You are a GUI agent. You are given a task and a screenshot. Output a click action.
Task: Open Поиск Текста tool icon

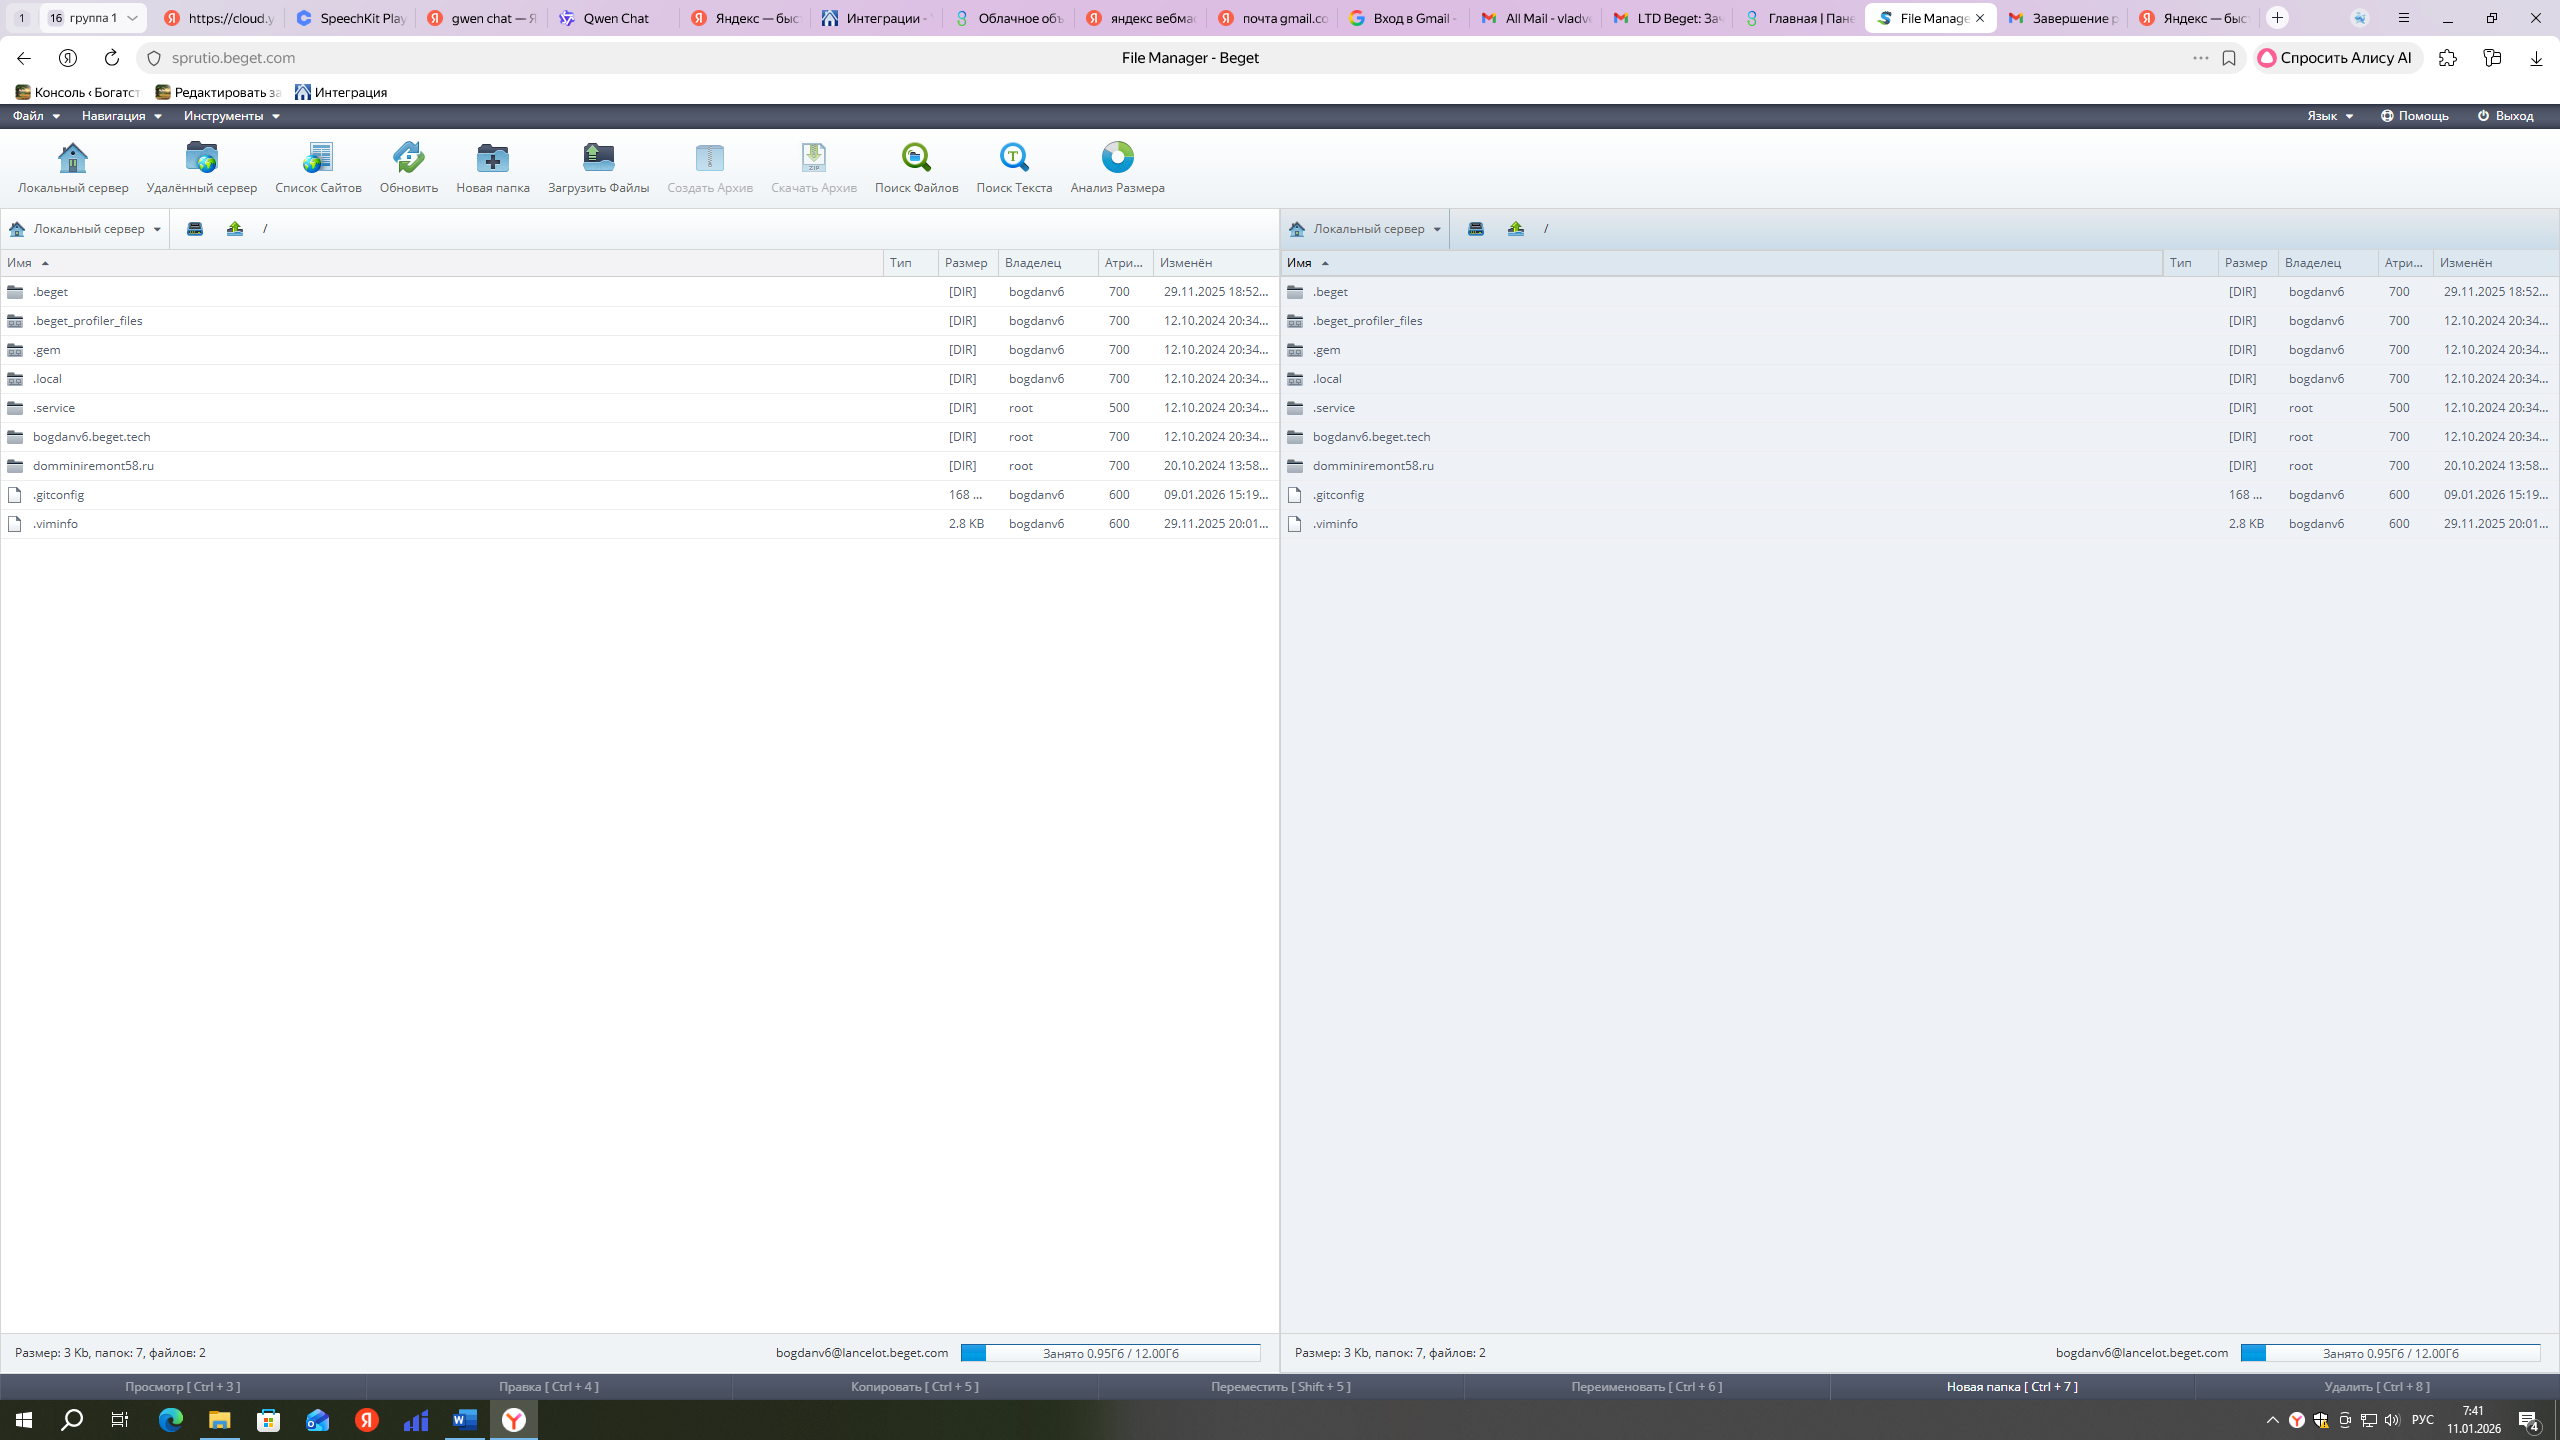[x=1014, y=158]
